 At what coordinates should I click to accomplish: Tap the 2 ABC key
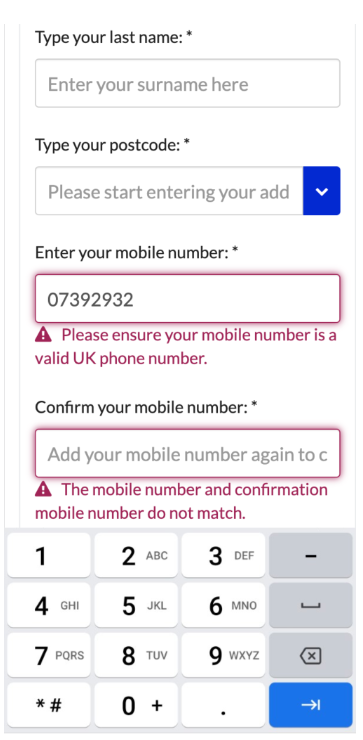point(136,555)
